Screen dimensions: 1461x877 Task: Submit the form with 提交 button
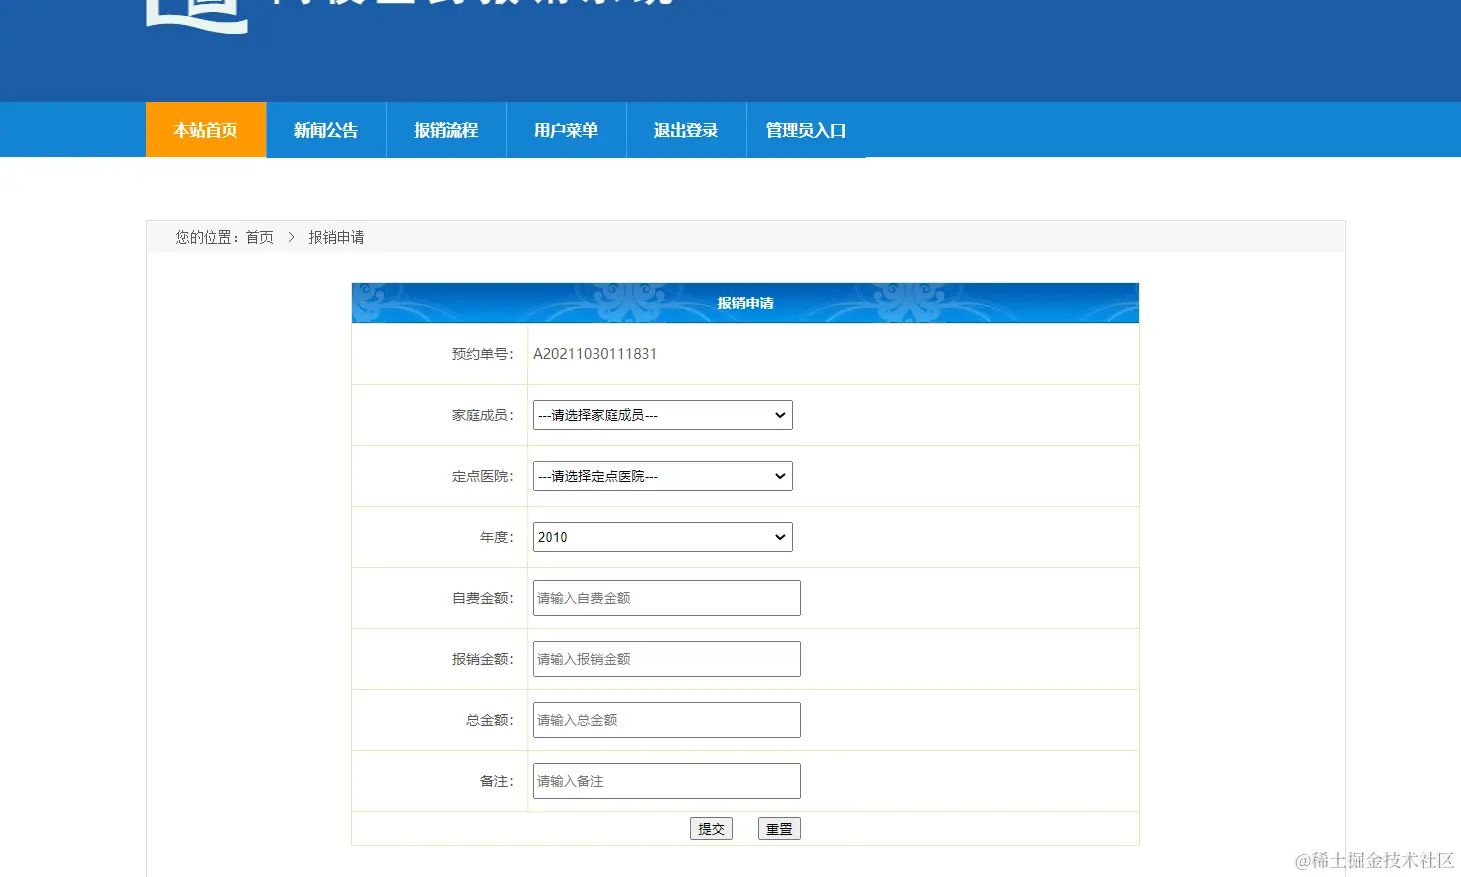click(711, 829)
